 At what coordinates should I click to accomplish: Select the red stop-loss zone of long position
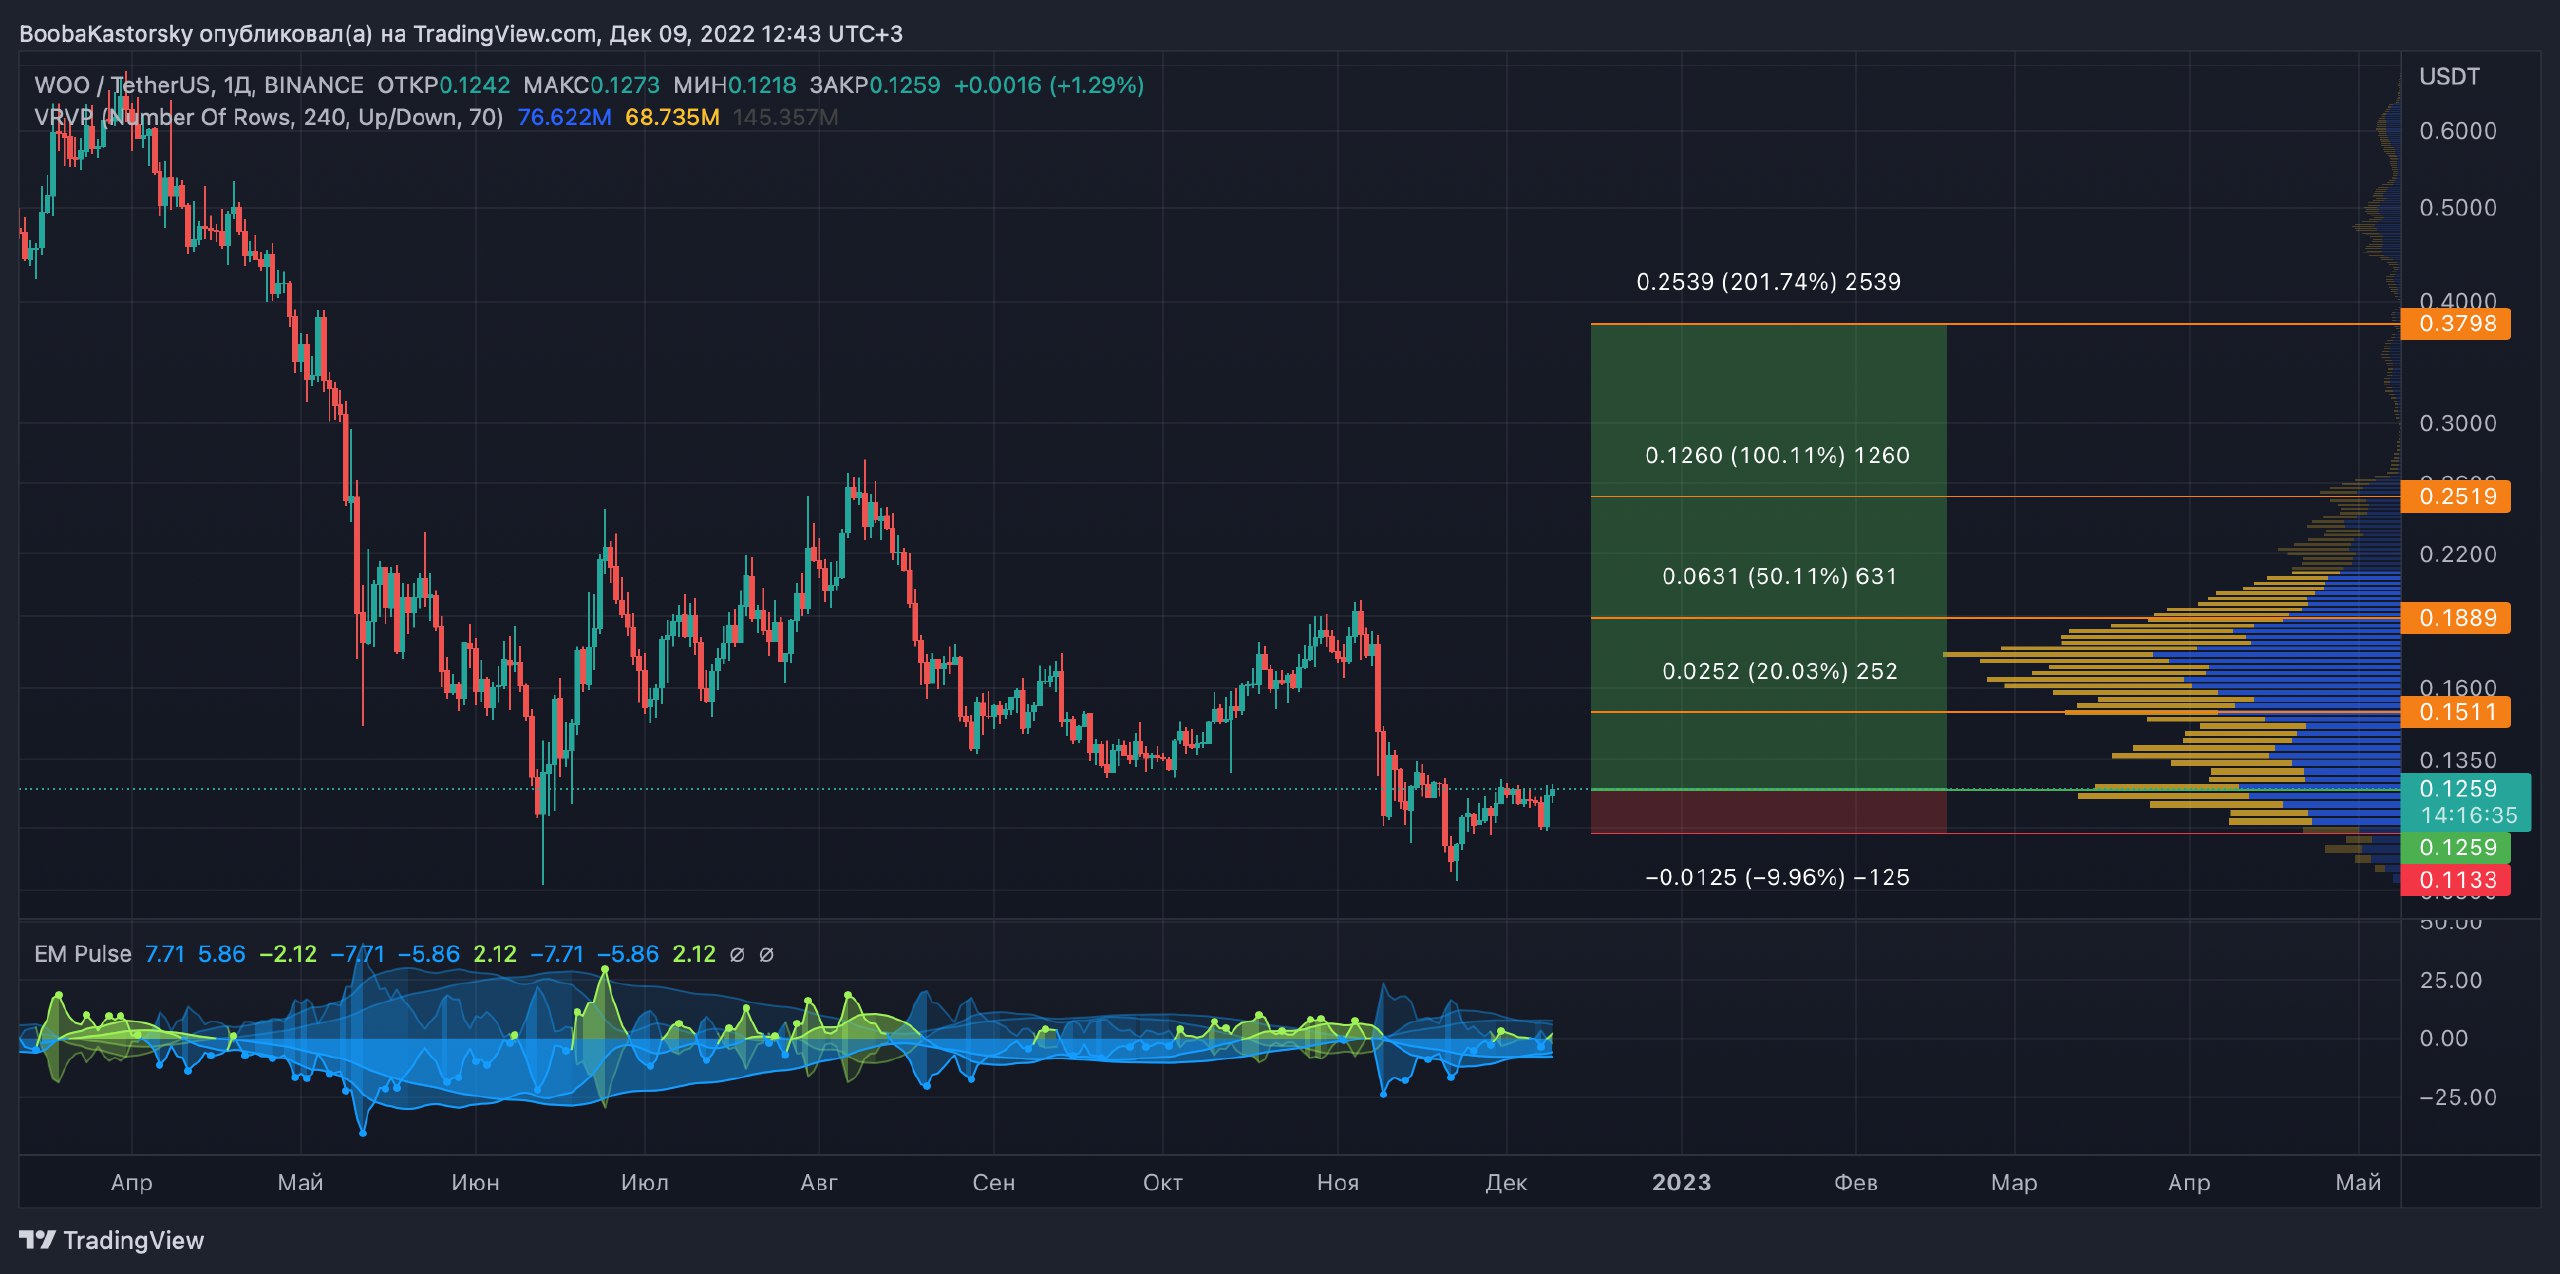click(1768, 811)
